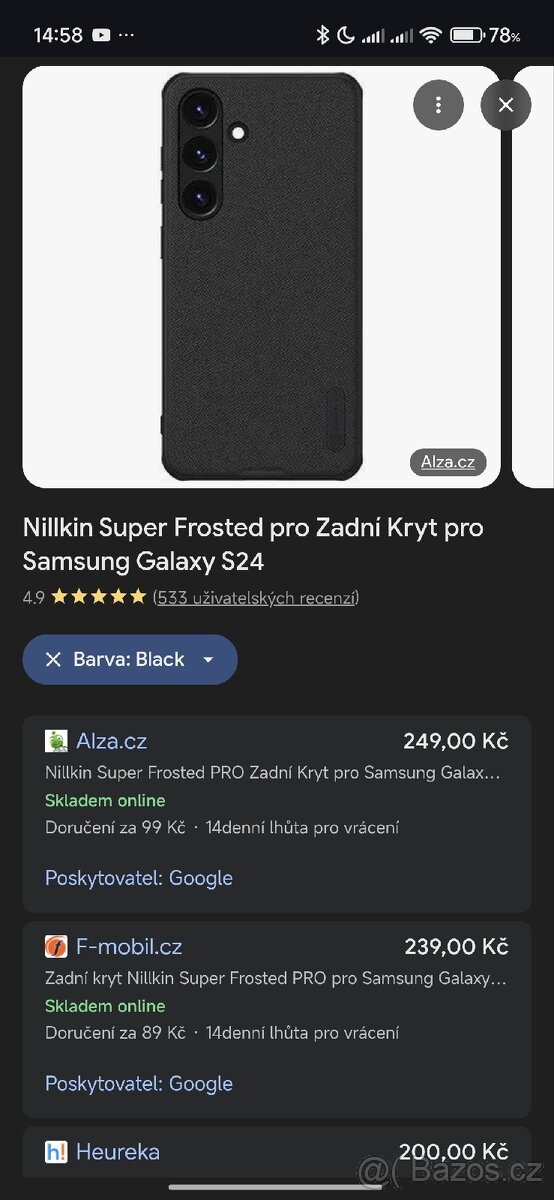Open the Heureka store offer
The image size is (554, 1200).
[117, 1152]
